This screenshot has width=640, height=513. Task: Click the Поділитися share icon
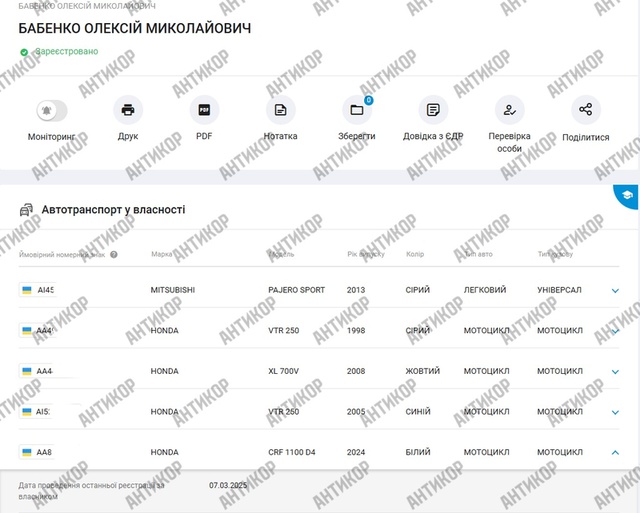(x=586, y=109)
